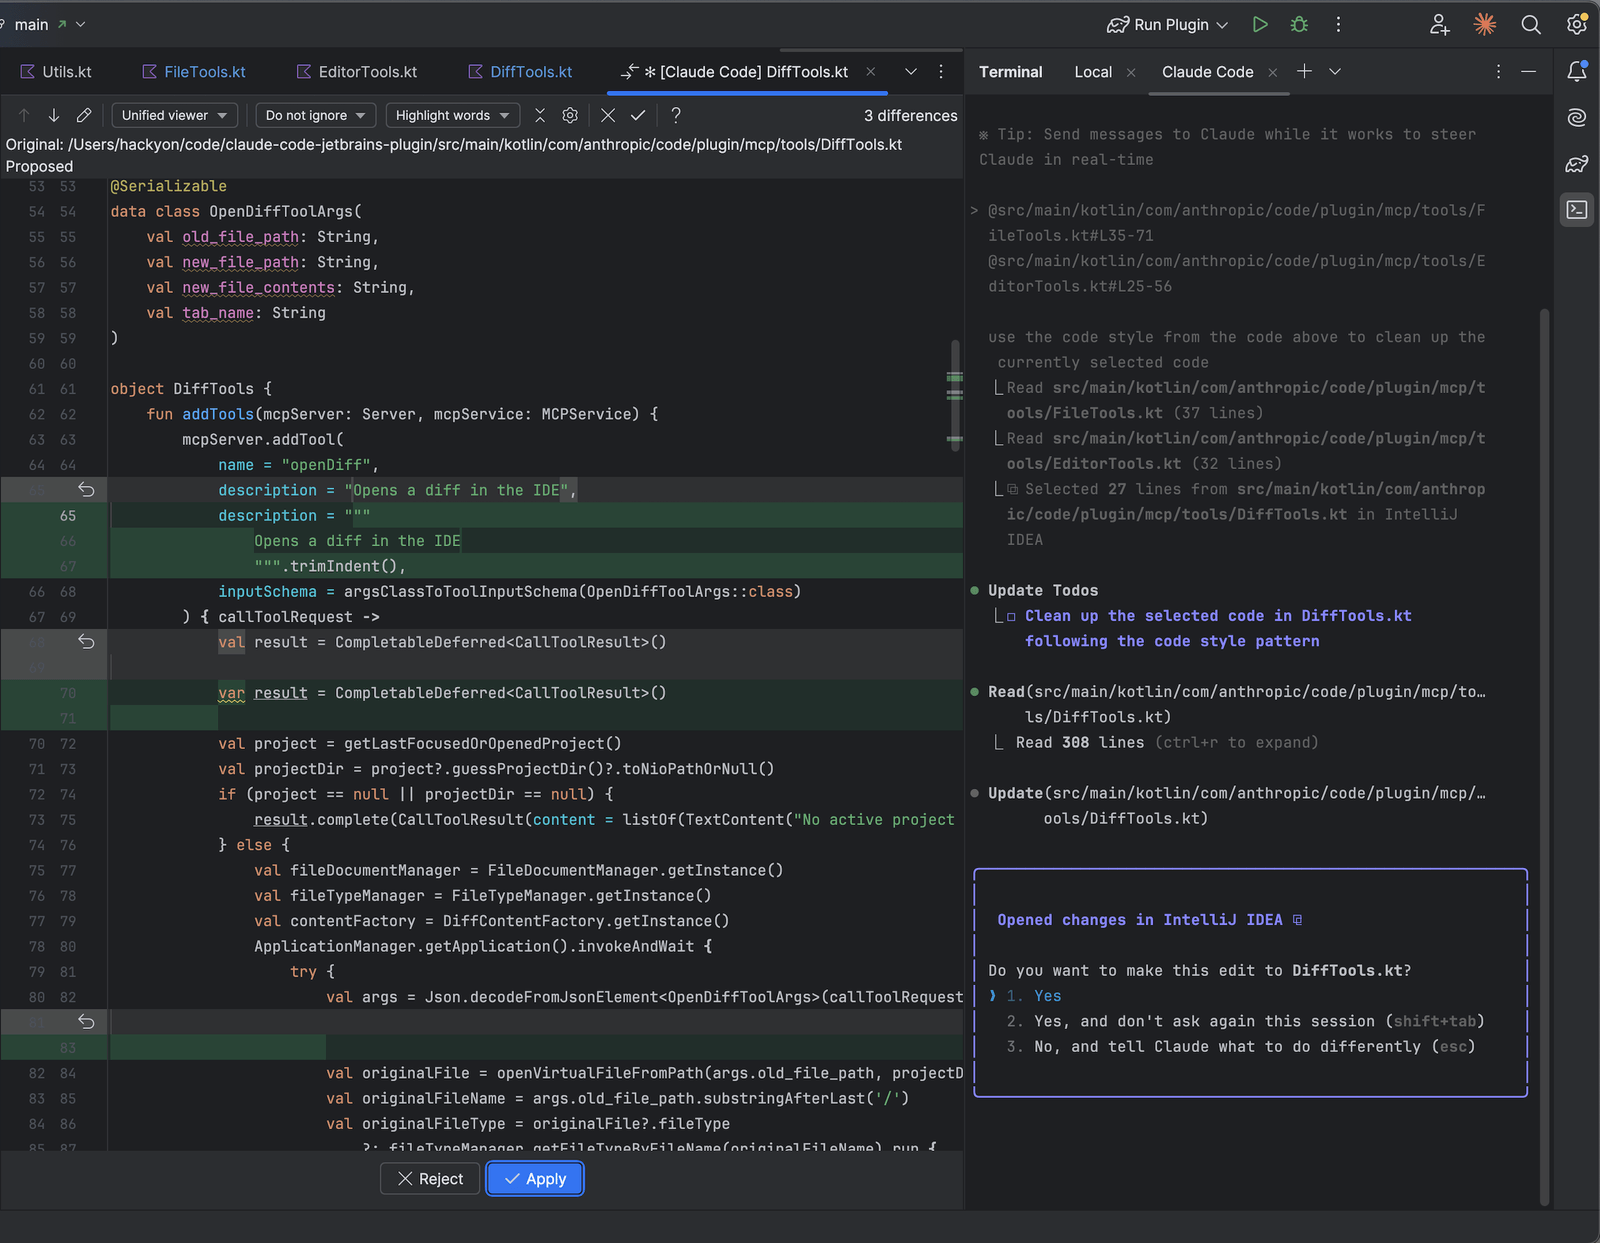The height and width of the screenshot is (1243, 1600).
Task: Select the Local terminal tab
Action: tap(1093, 72)
